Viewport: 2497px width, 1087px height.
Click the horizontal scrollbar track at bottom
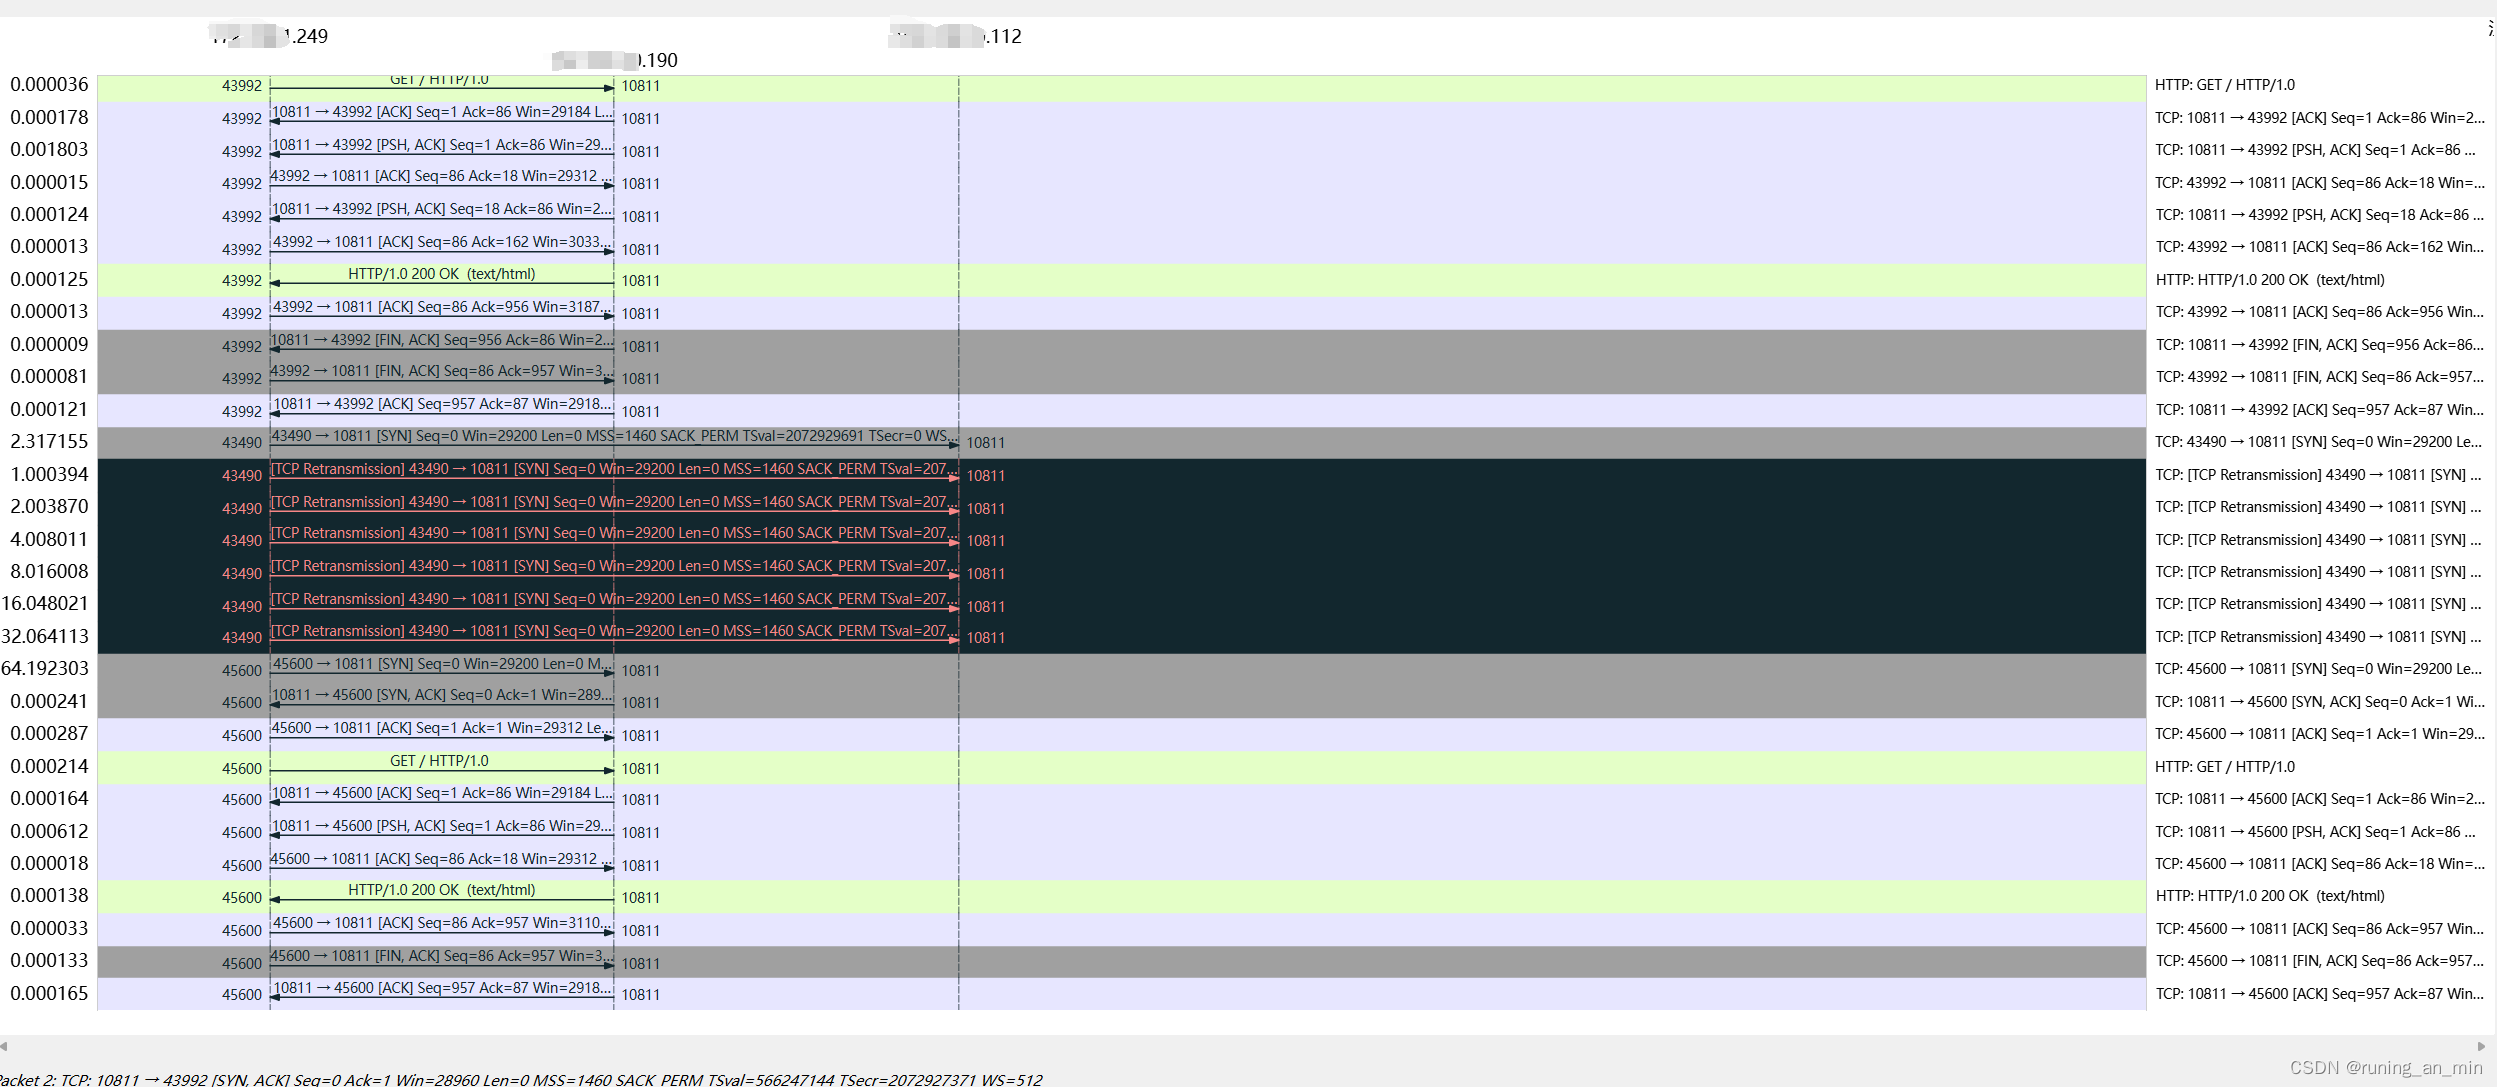click(1240, 1046)
